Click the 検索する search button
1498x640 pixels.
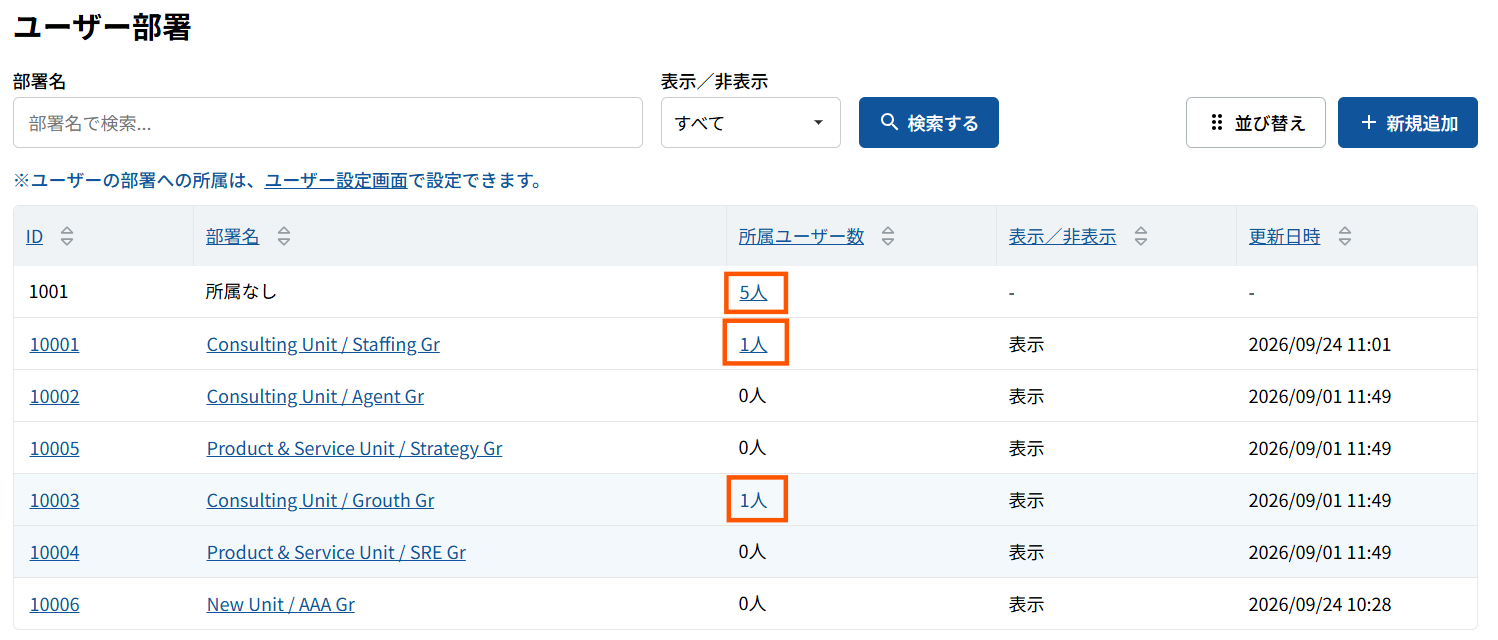coord(929,123)
